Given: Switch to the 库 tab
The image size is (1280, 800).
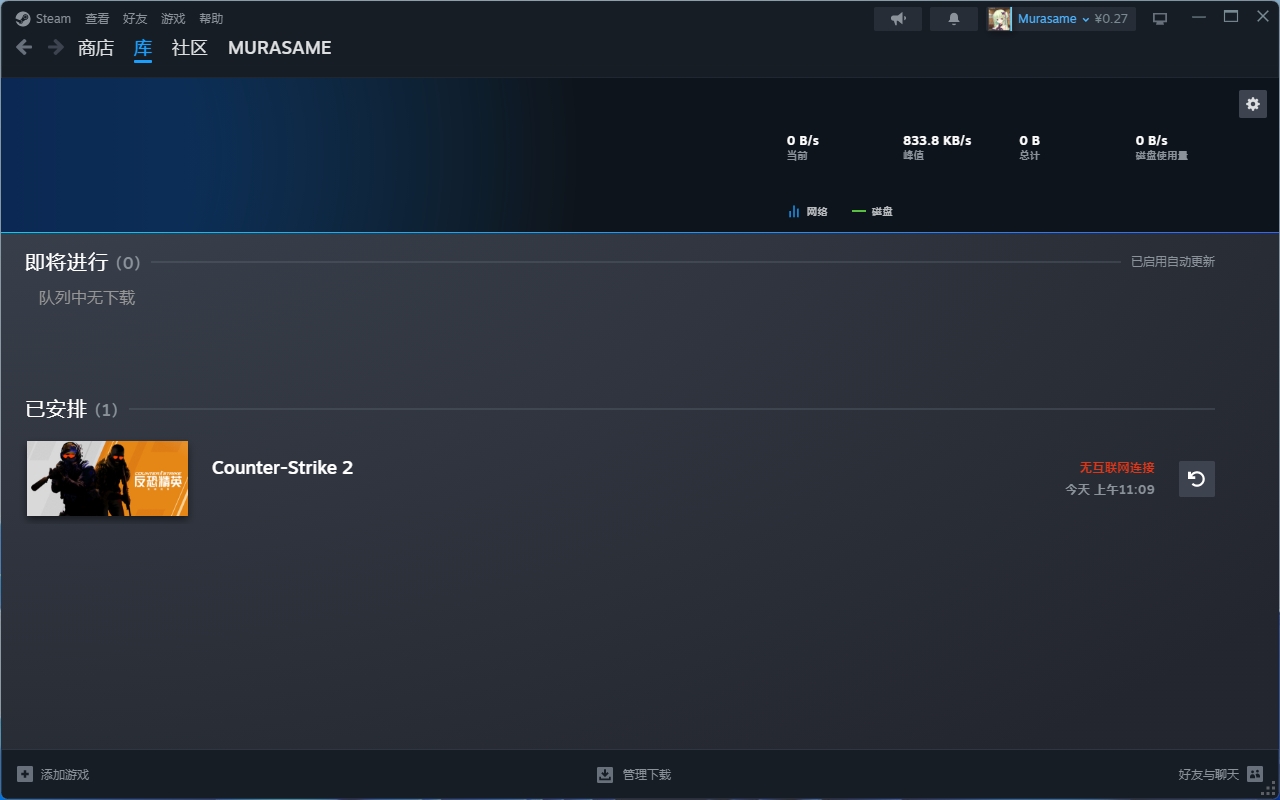Looking at the screenshot, I should (x=143, y=48).
